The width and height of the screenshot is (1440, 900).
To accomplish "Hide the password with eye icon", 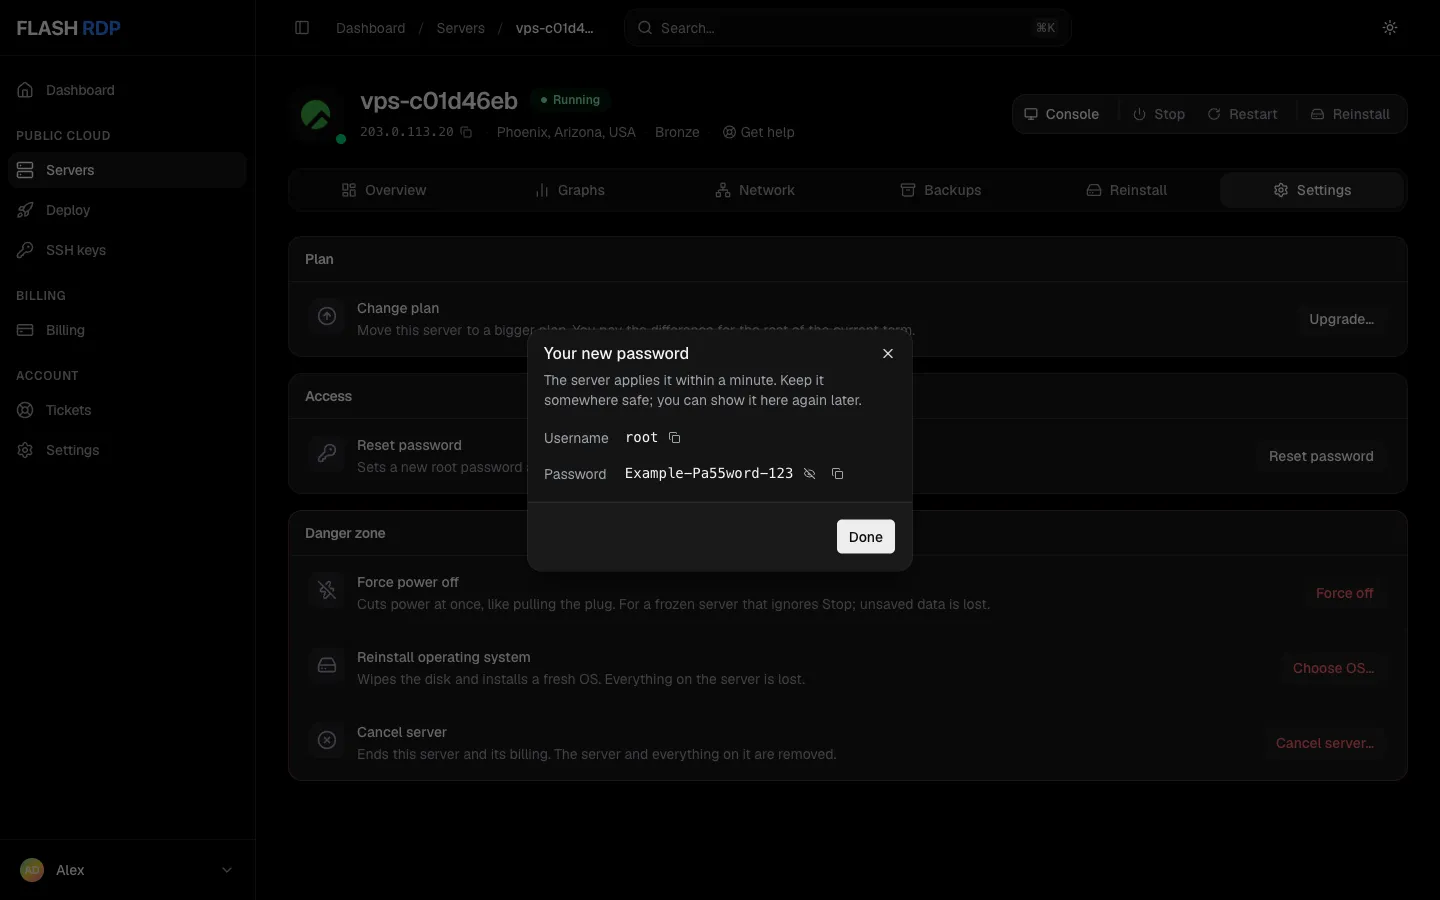I will click(x=810, y=474).
